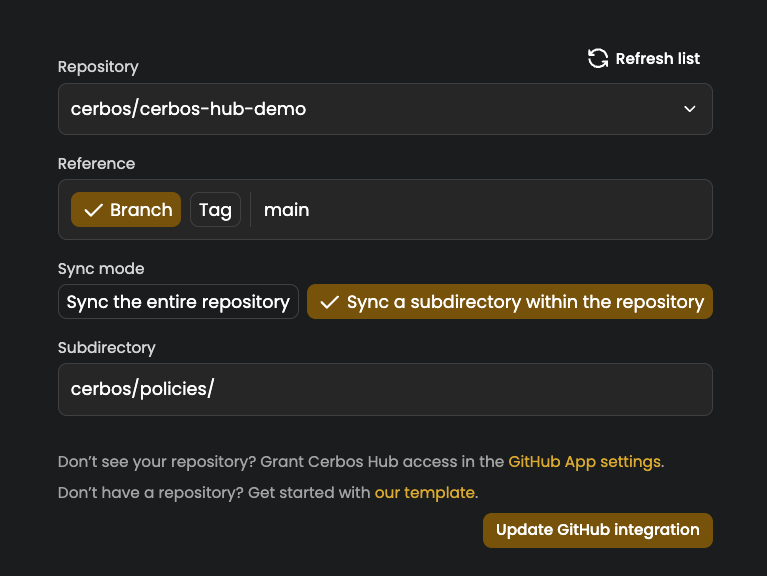Image resolution: width=767 pixels, height=576 pixels.
Task: Open the GitHub App settings link
Action: point(585,462)
